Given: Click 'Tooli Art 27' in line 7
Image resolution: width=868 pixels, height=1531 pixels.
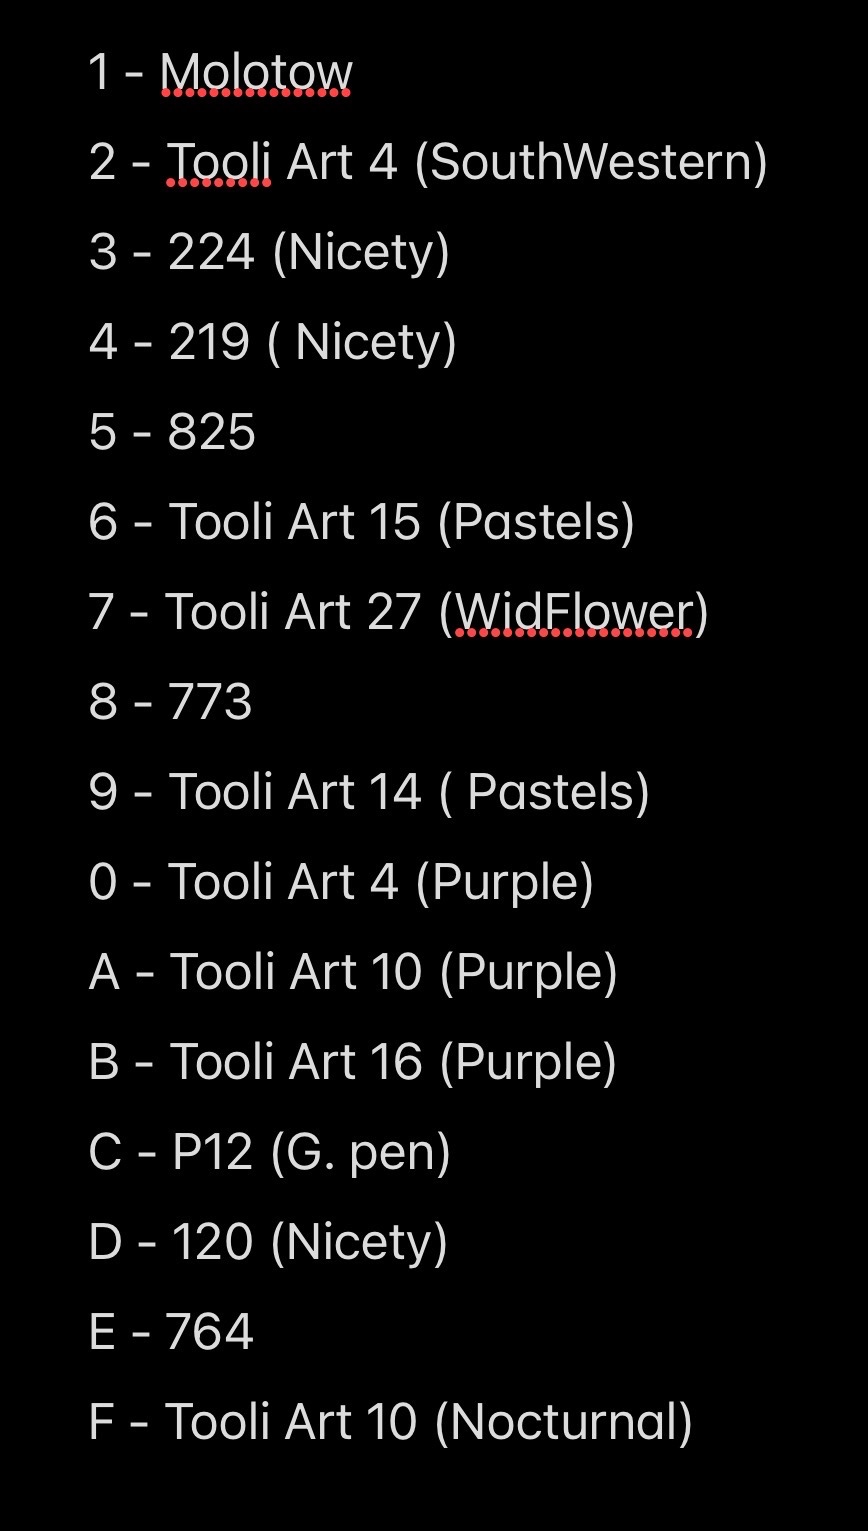Looking at the screenshot, I should pyautogui.click(x=293, y=612).
